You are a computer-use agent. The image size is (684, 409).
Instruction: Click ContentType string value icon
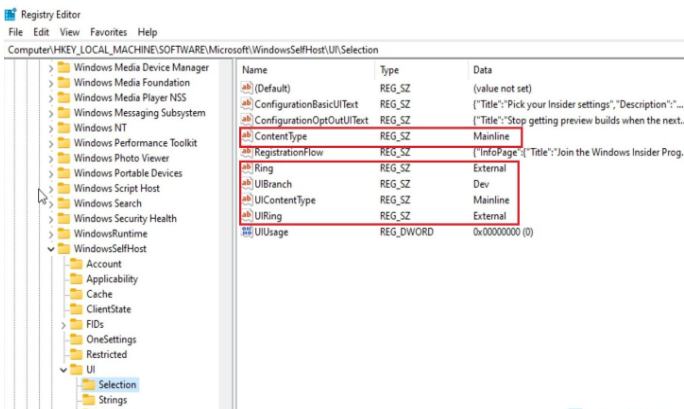(246, 136)
